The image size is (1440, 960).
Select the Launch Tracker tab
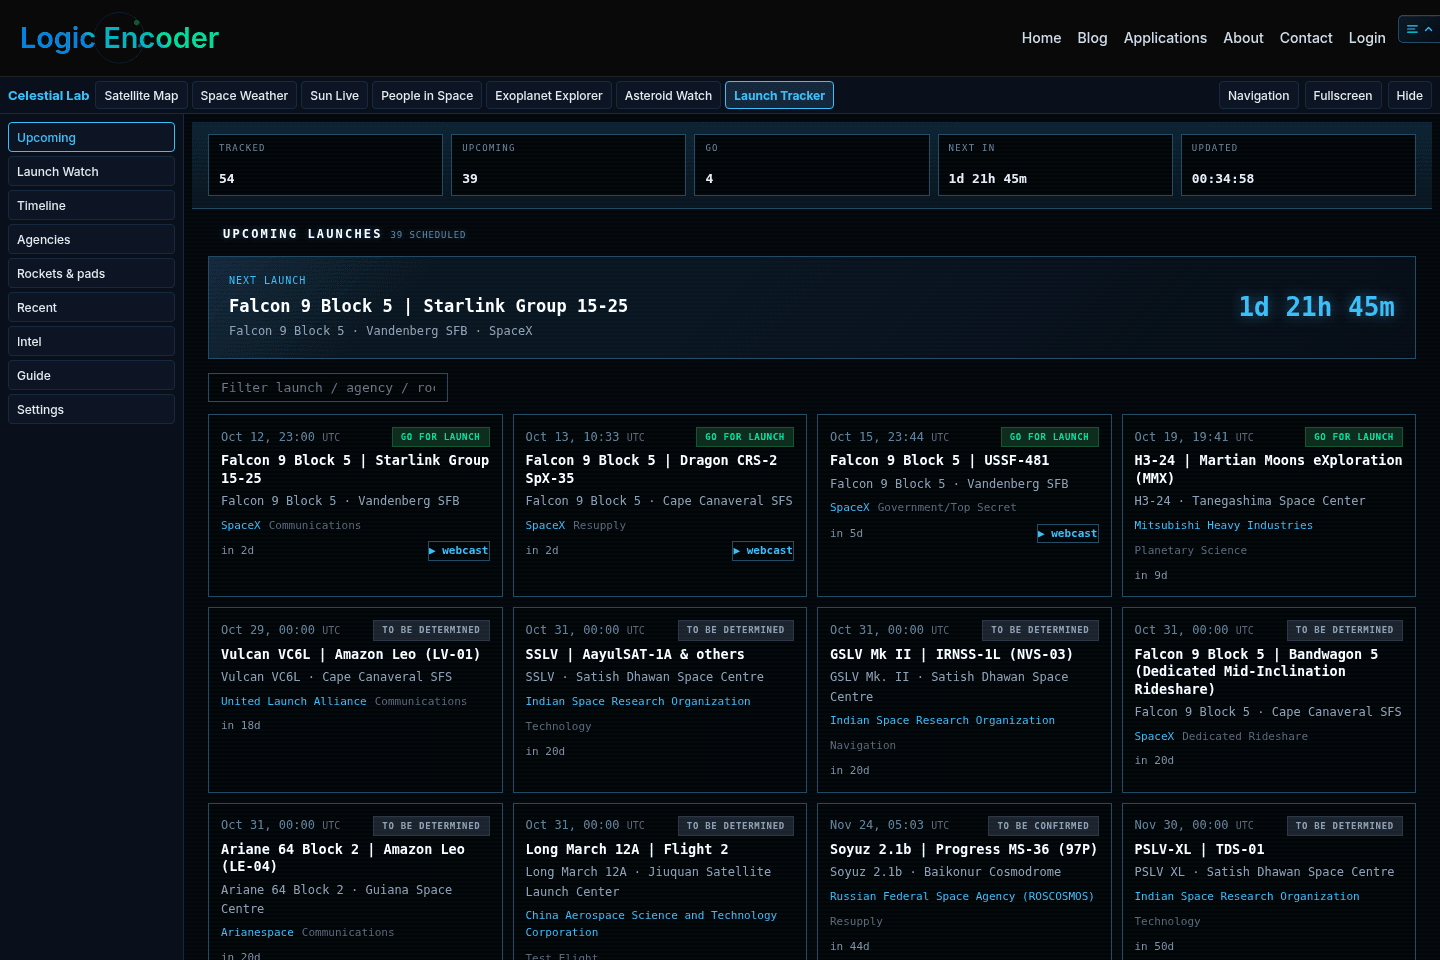pos(779,95)
